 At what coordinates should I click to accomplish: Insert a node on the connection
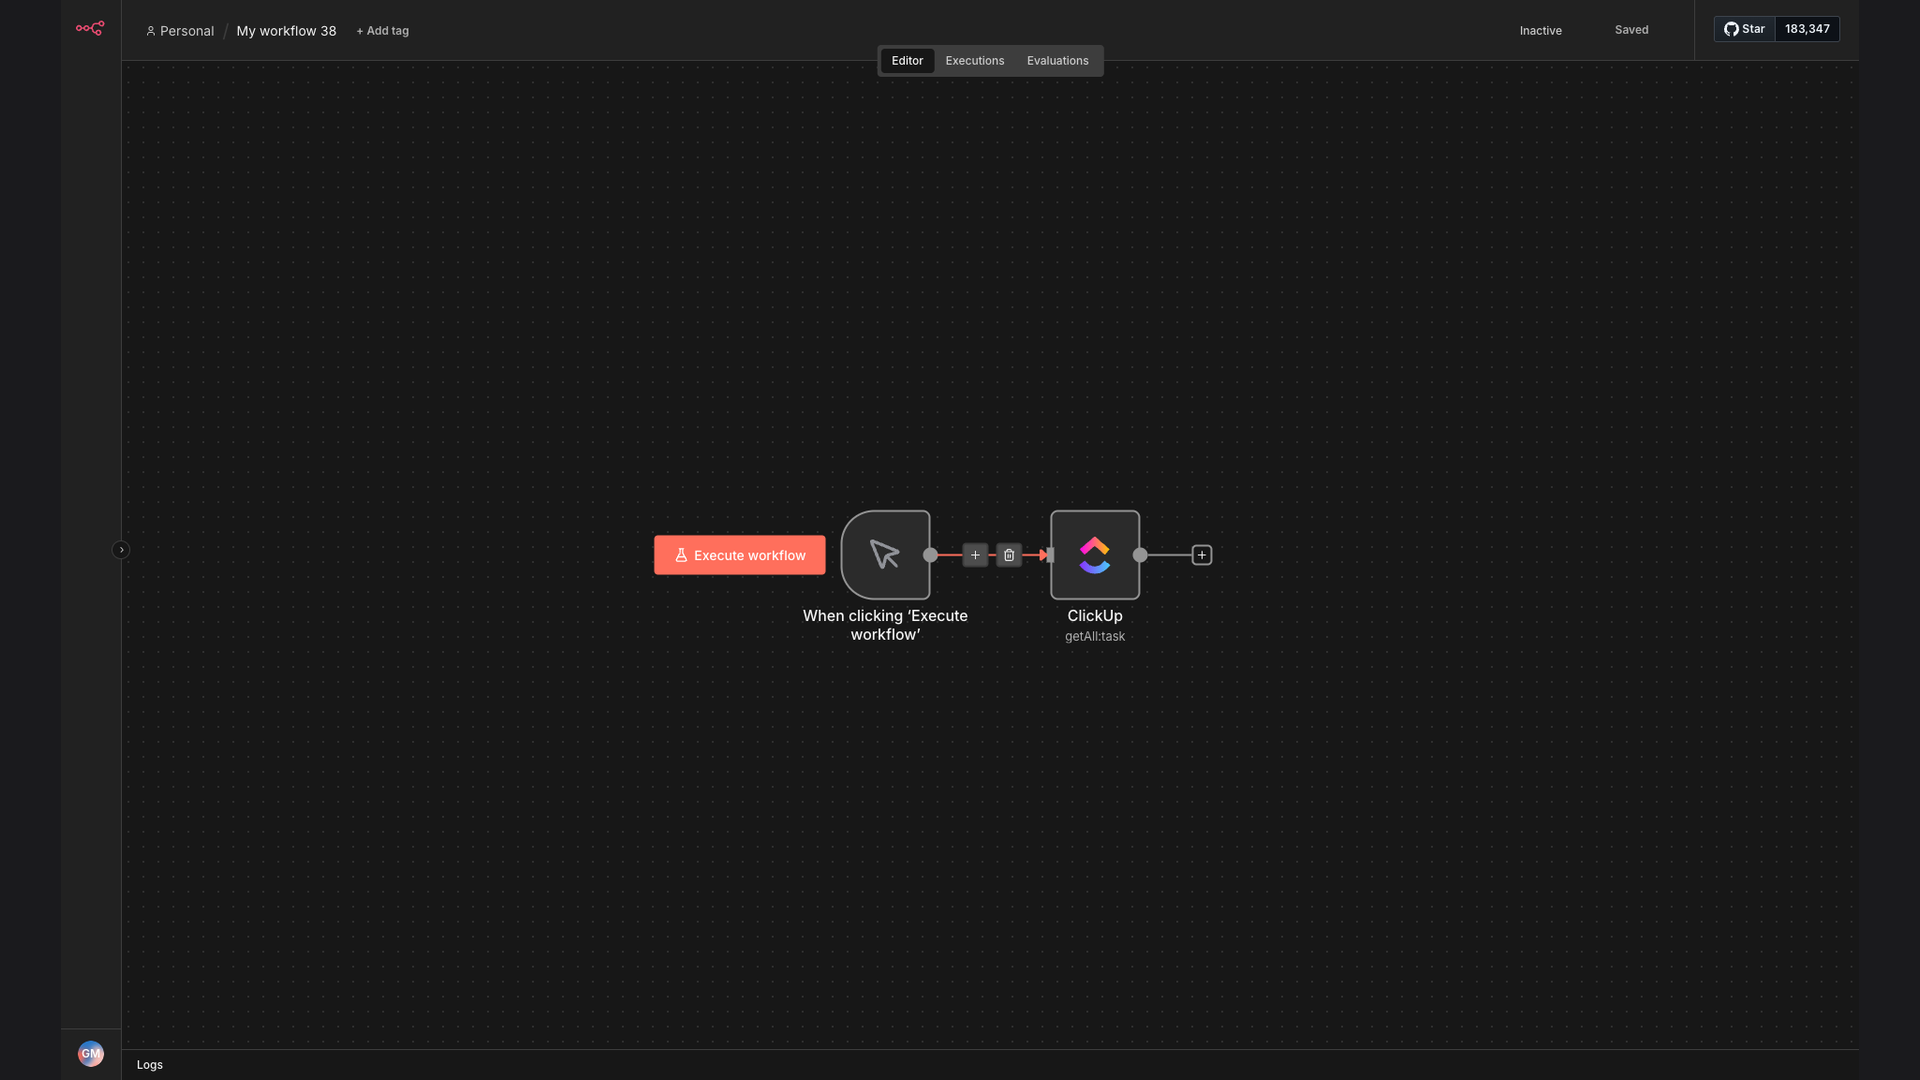click(975, 555)
